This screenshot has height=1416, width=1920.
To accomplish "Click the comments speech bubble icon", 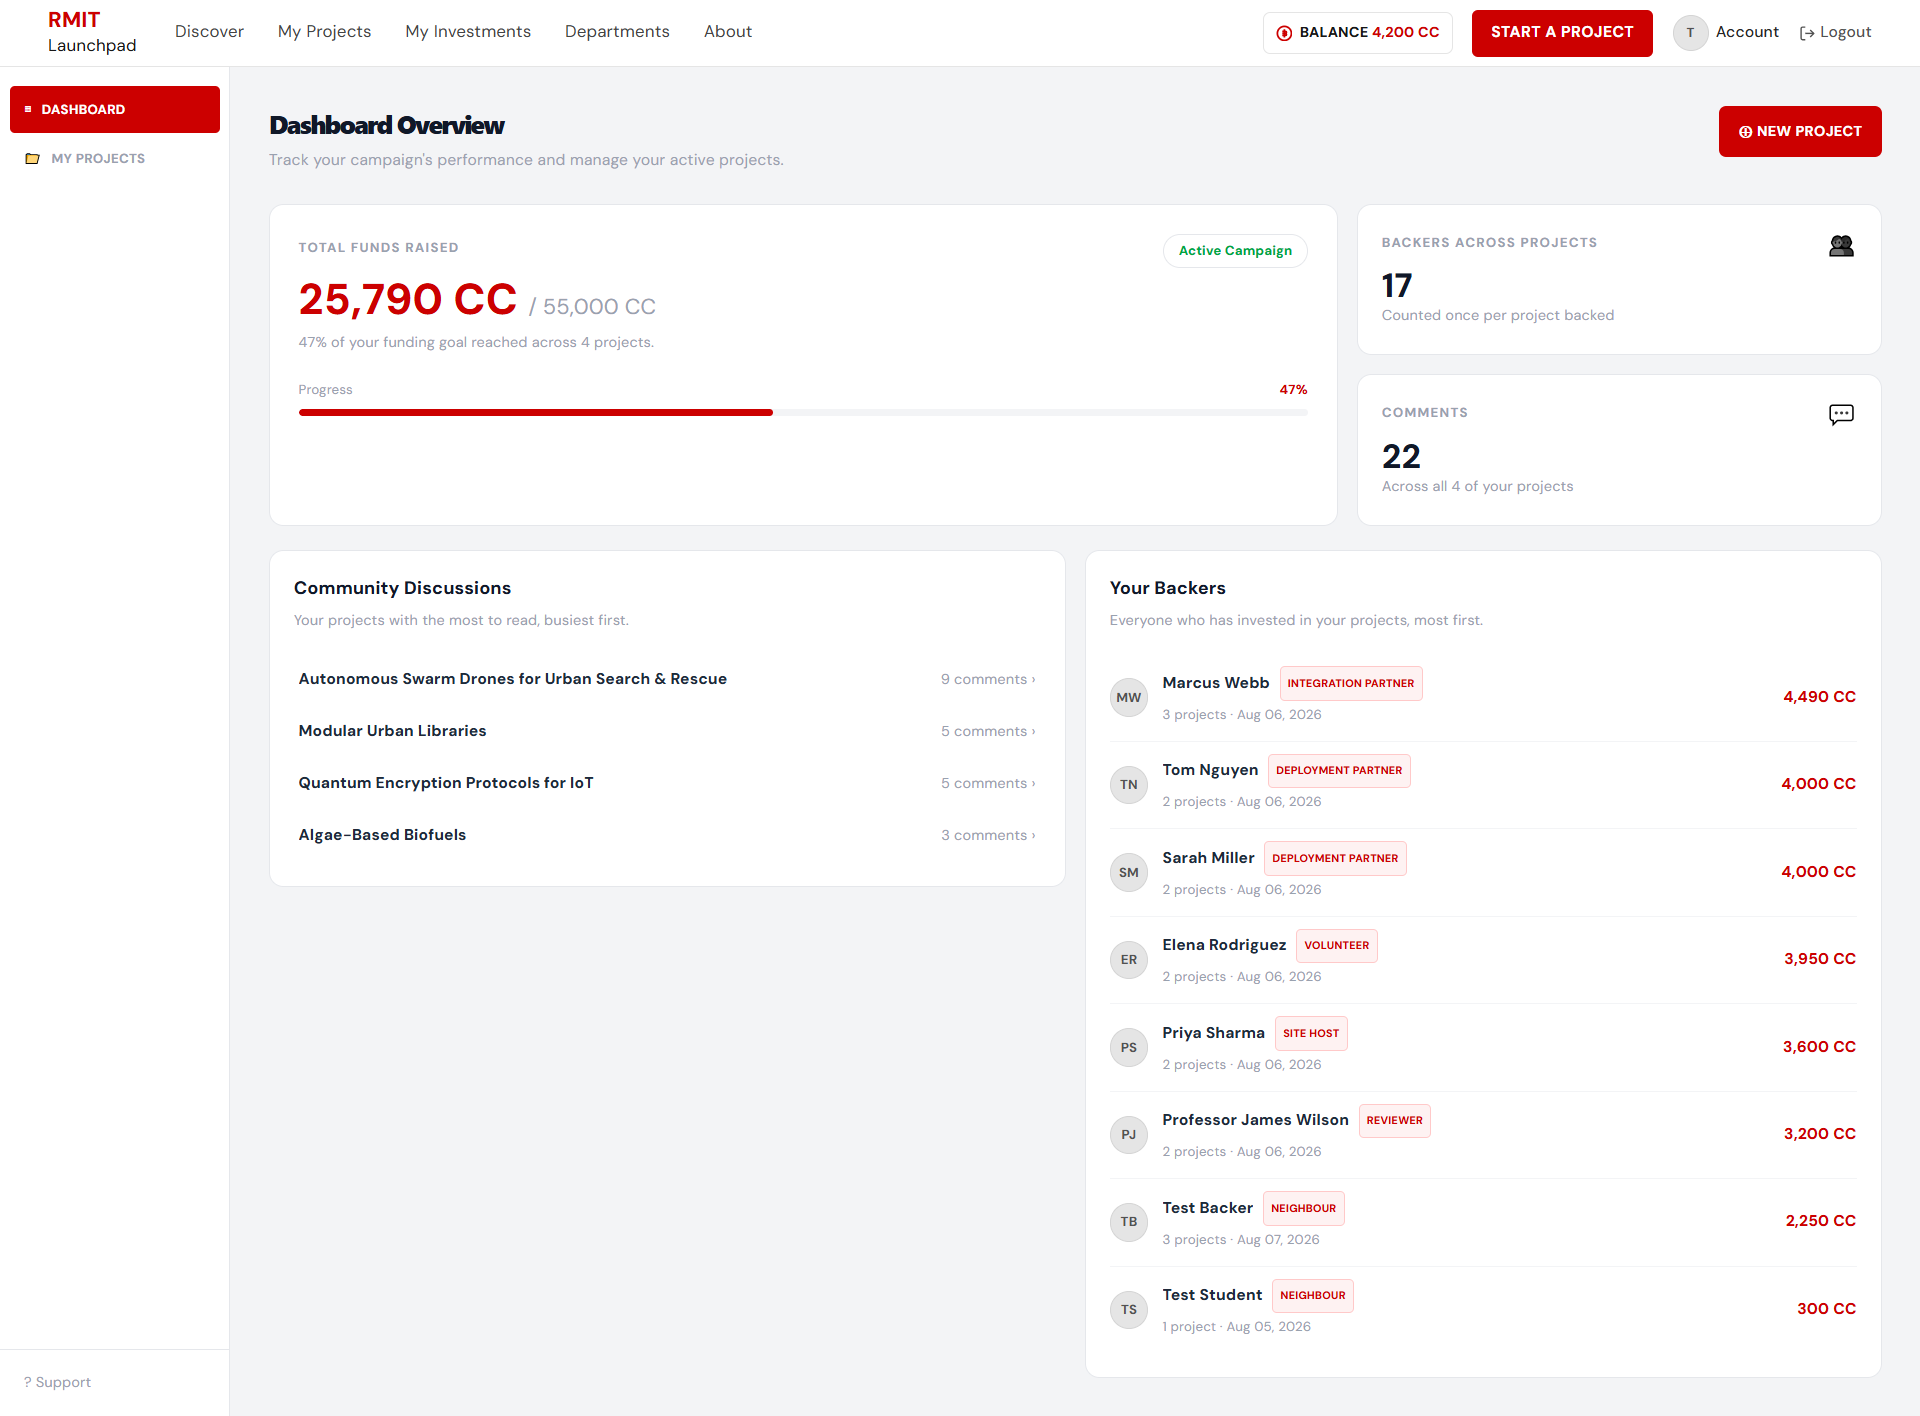I will point(1841,415).
